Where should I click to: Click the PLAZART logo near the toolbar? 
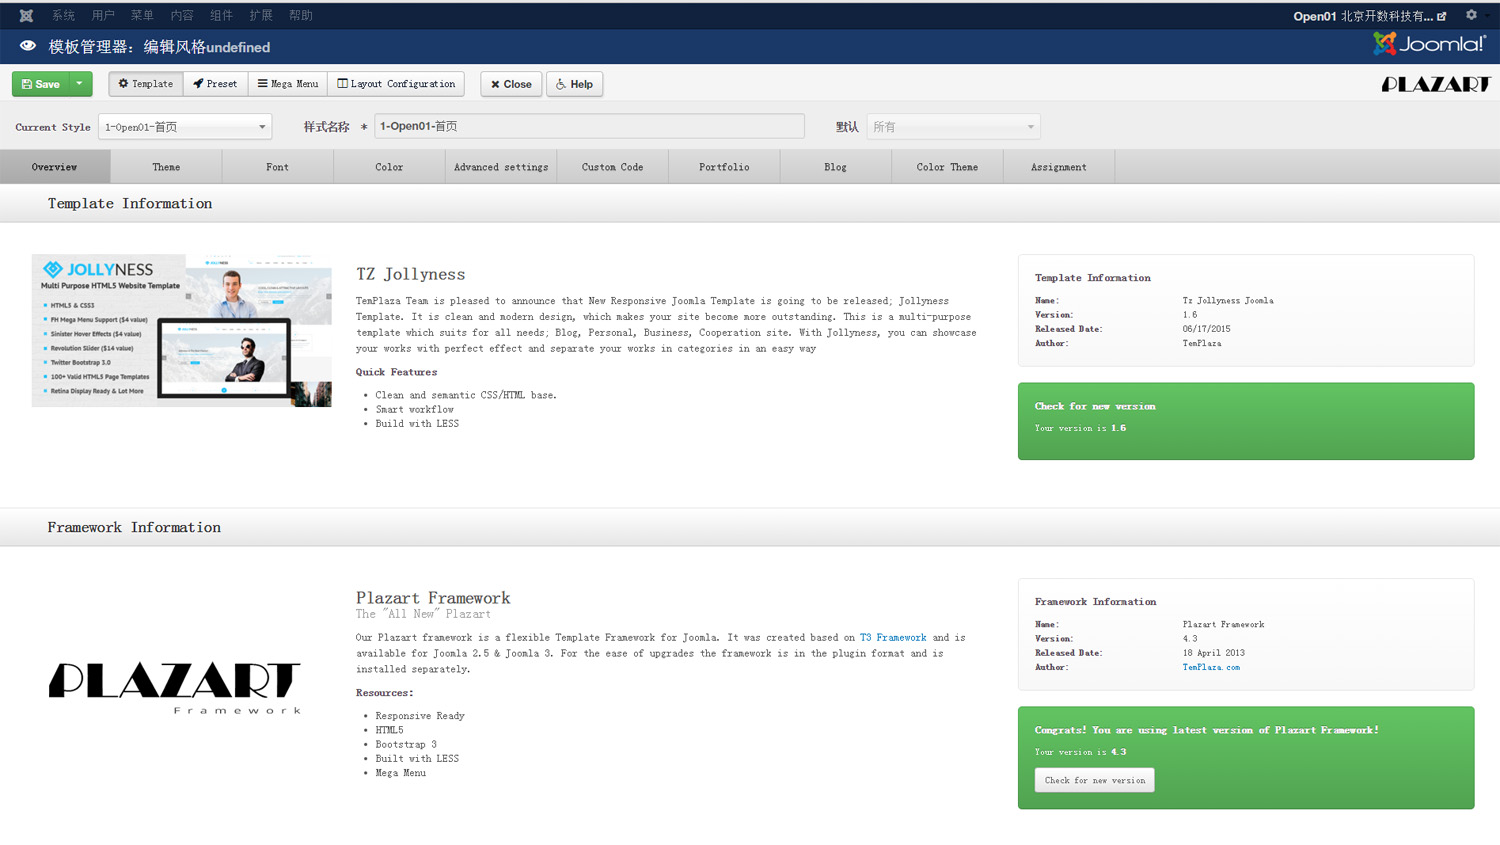click(x=1436, y=85)
